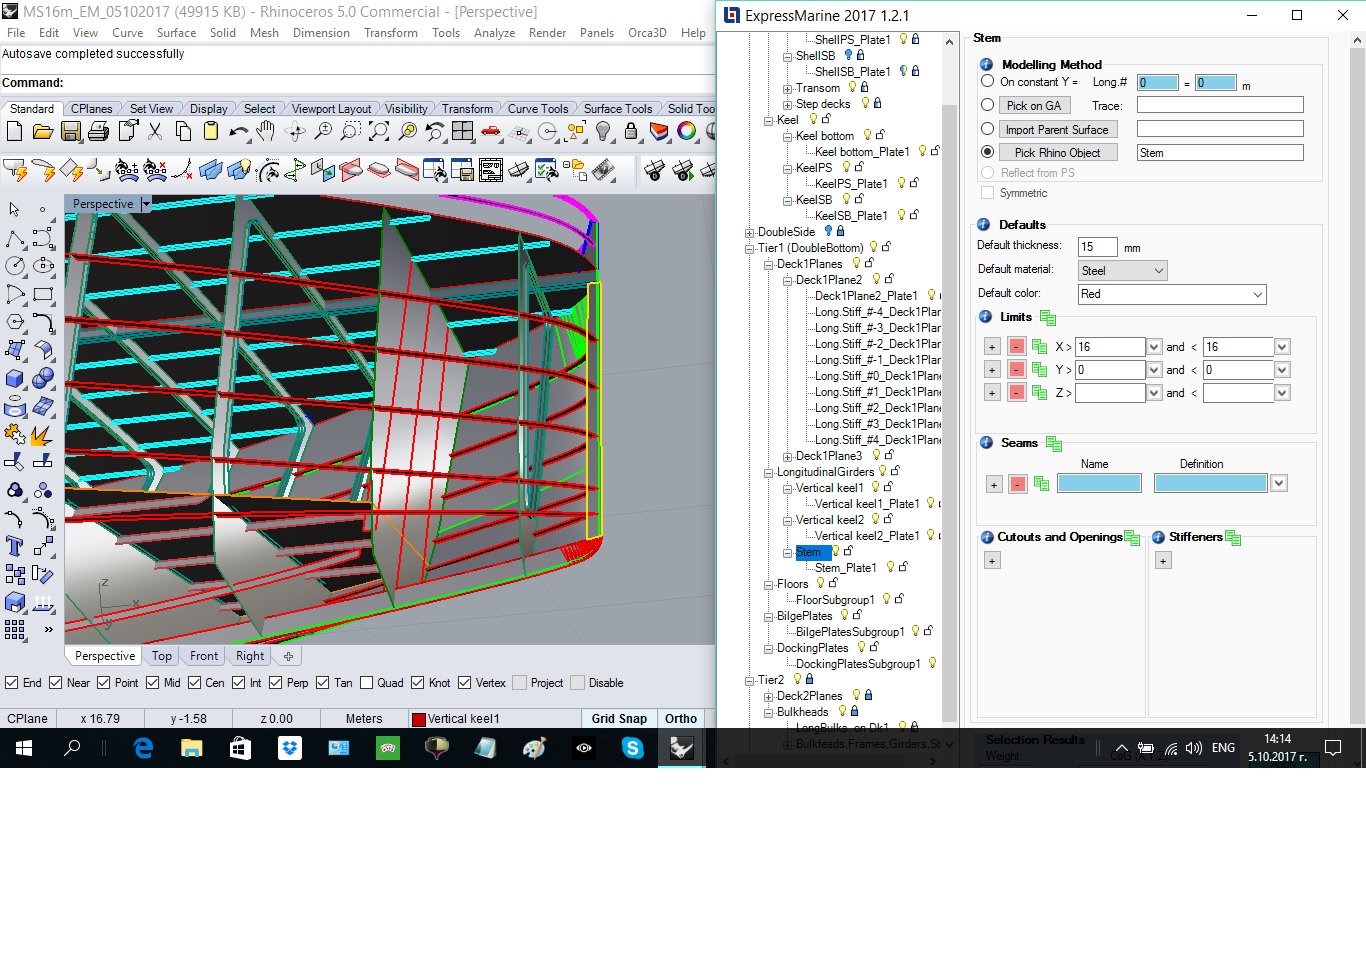Collapse the LongitudinalGirders tree node
The image size is (1366, 960).
click(768, 473)
